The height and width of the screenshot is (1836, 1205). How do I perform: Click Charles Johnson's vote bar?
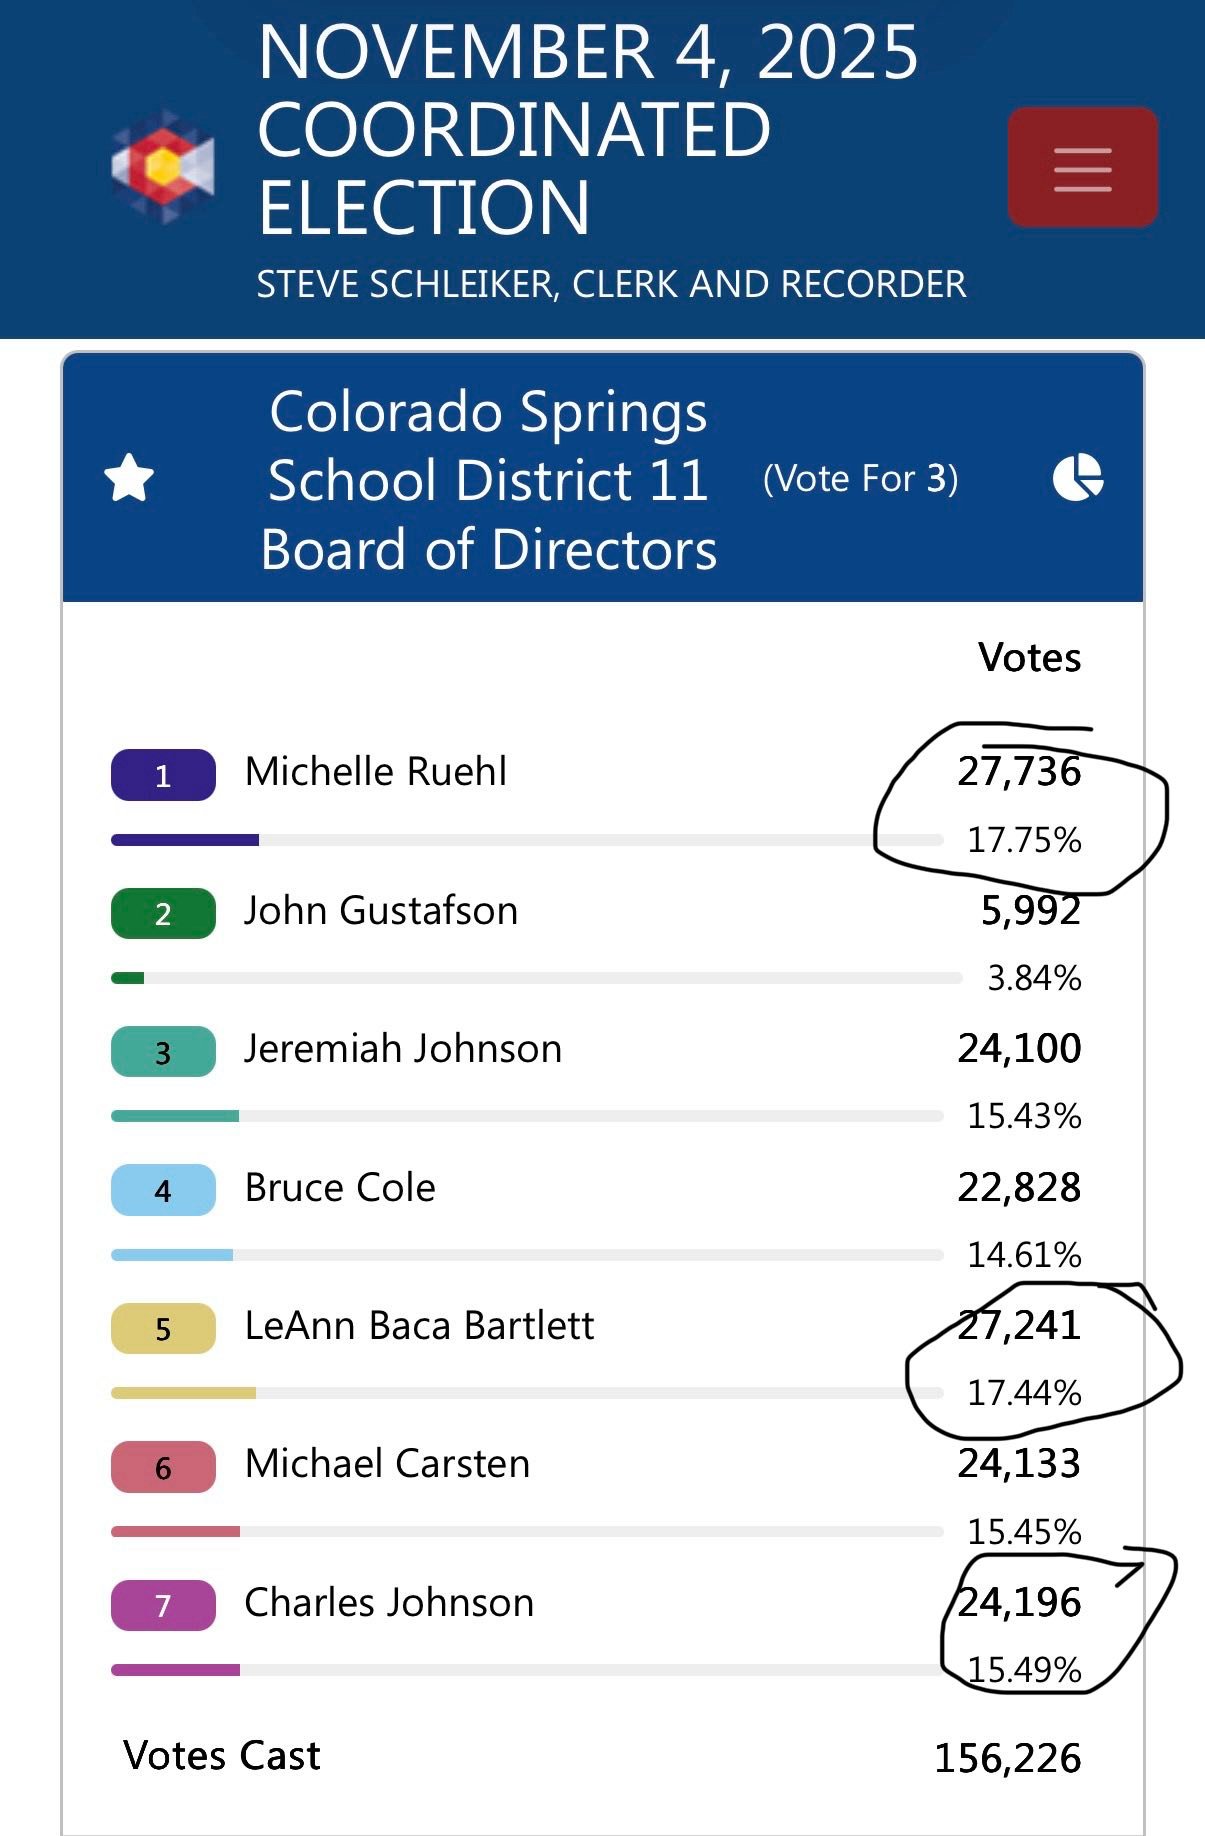[527, 1670]
